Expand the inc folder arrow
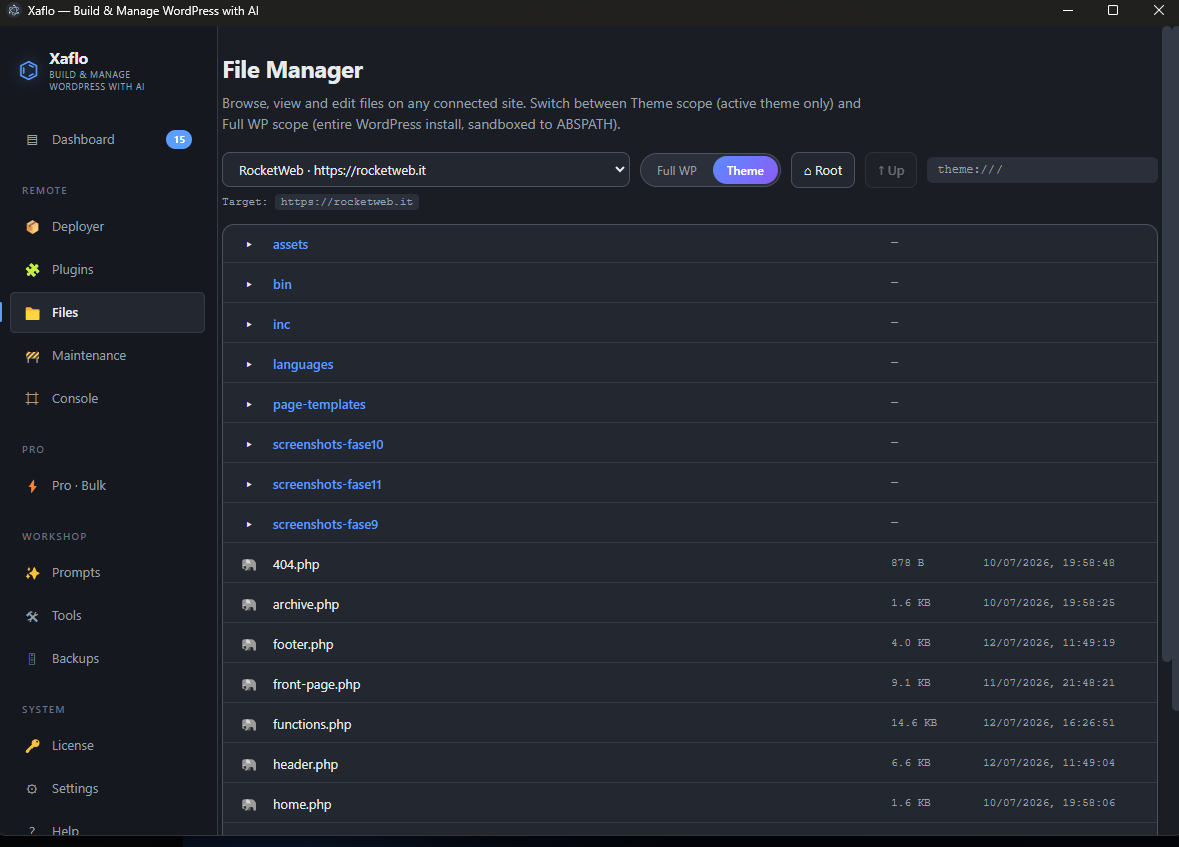Viewport: 1179px width, 847px height. click(249, 324)
